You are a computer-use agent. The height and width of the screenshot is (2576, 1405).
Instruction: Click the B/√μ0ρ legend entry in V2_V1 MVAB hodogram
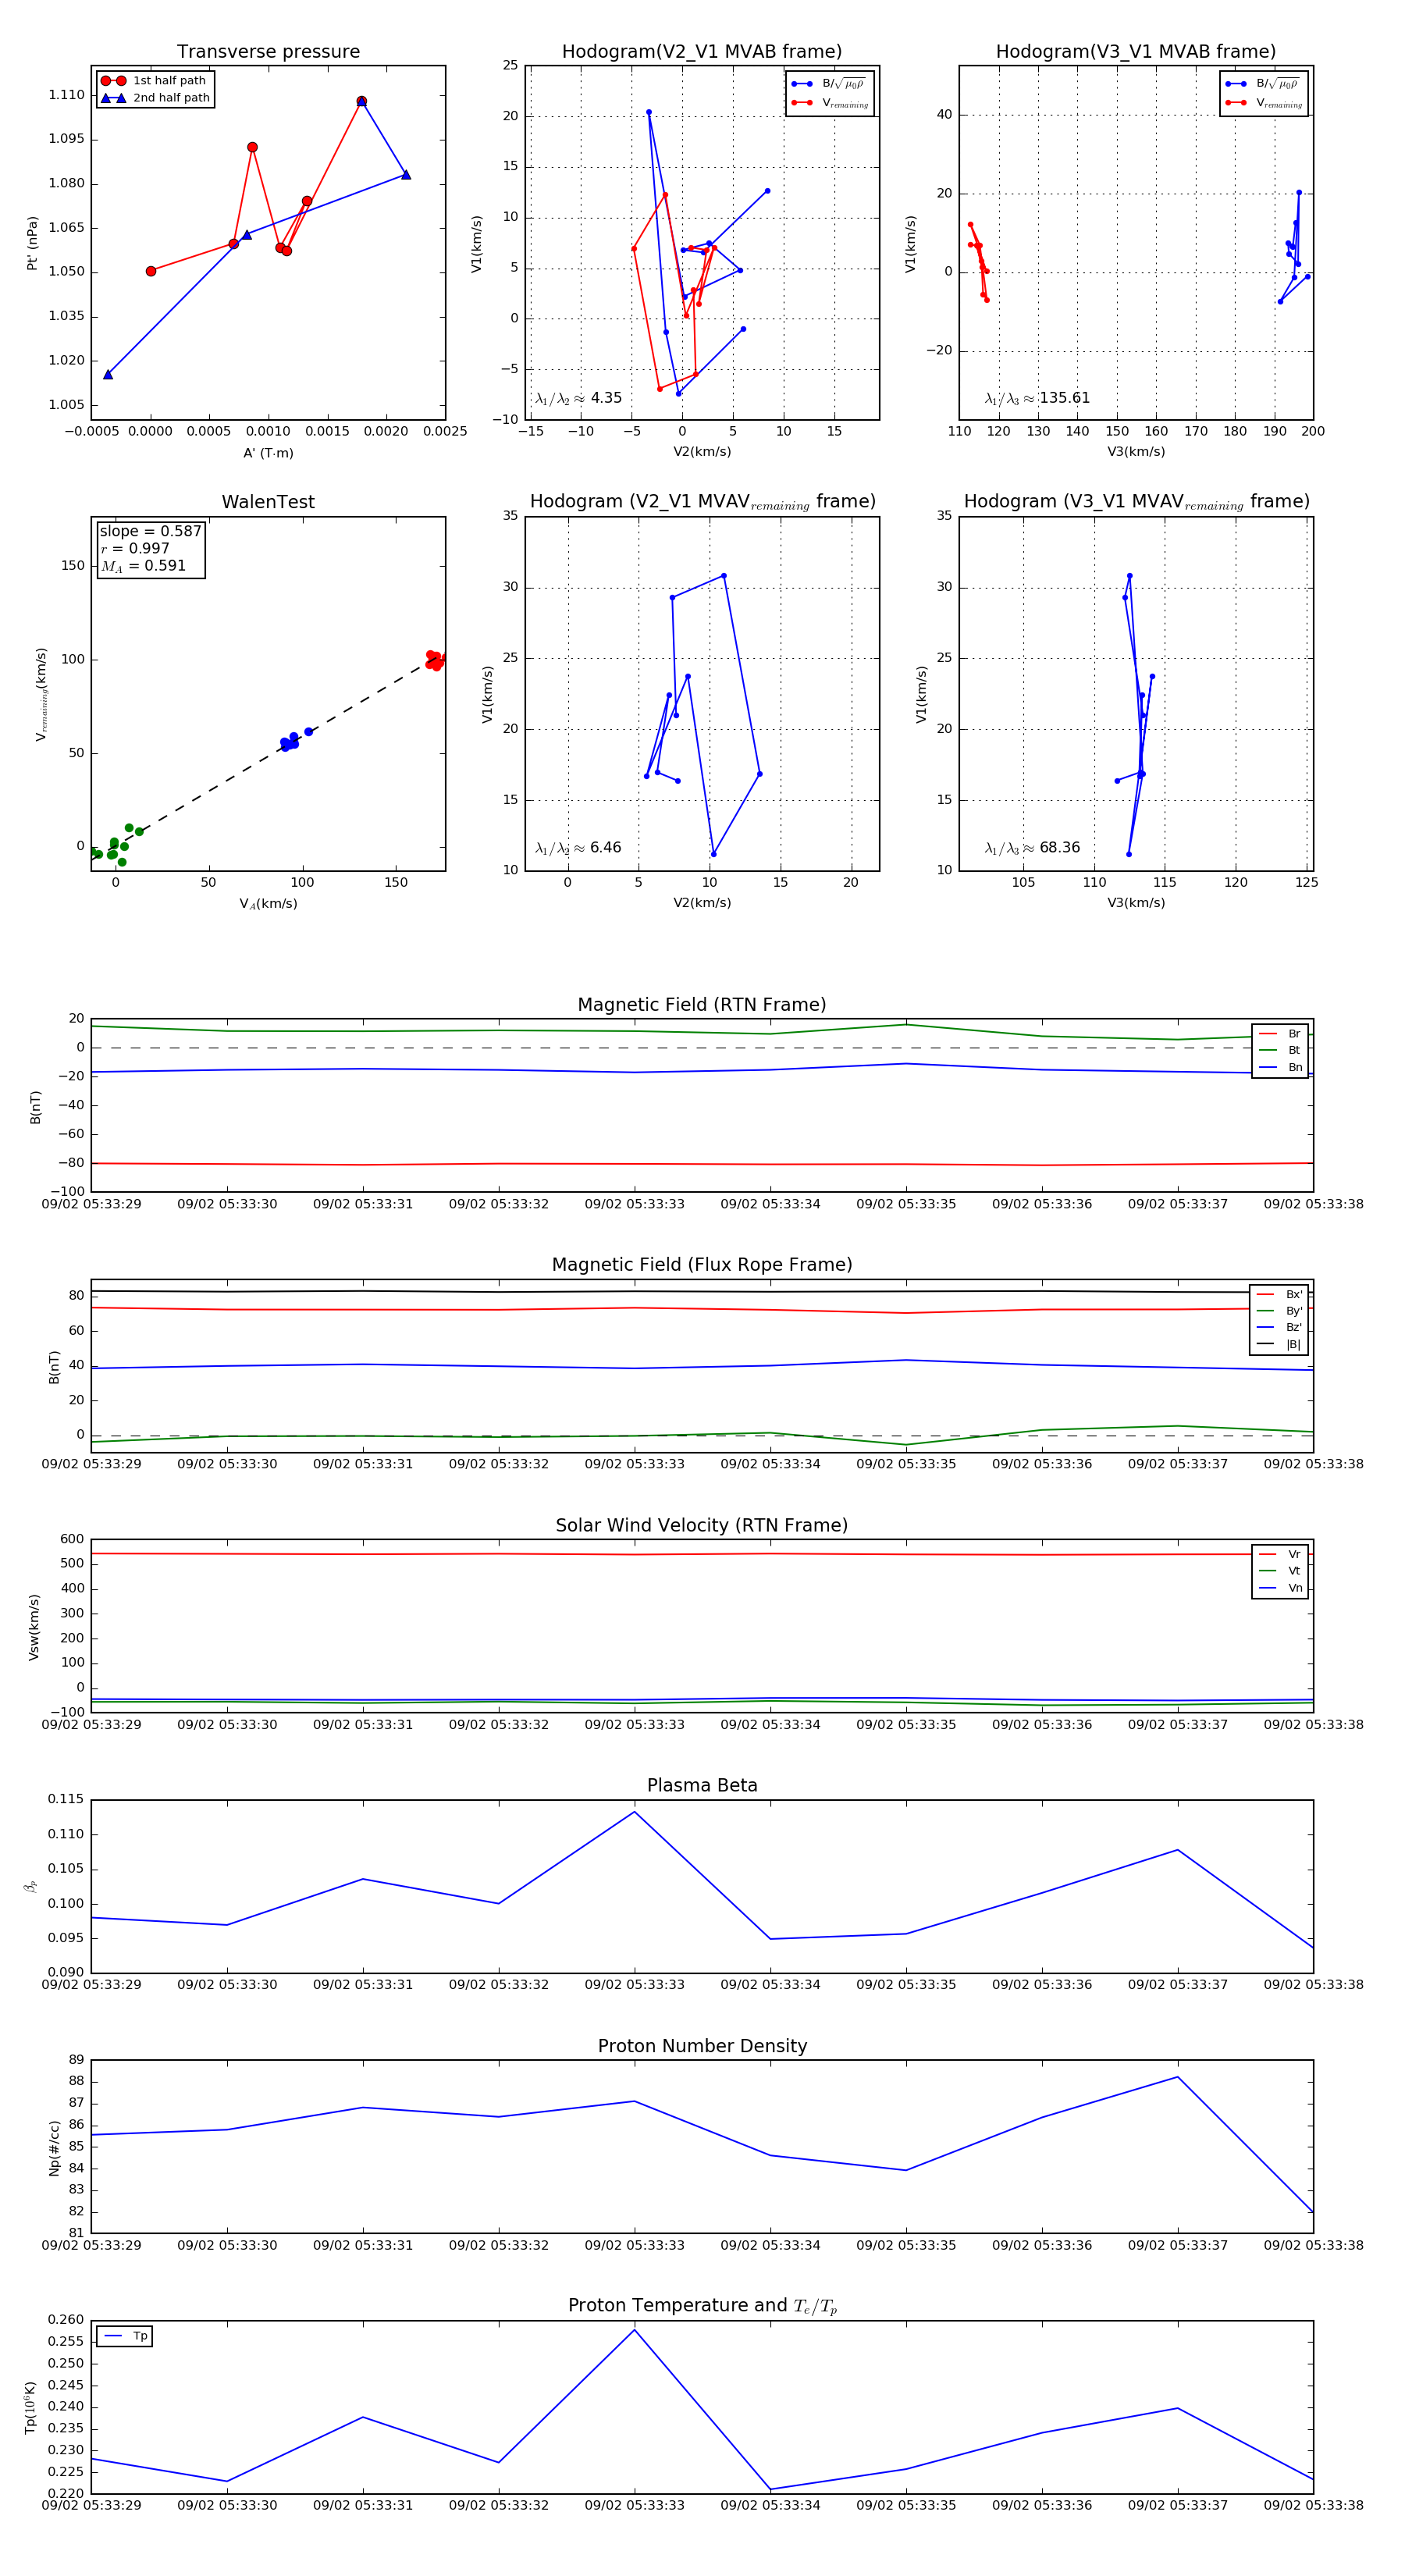830,84
